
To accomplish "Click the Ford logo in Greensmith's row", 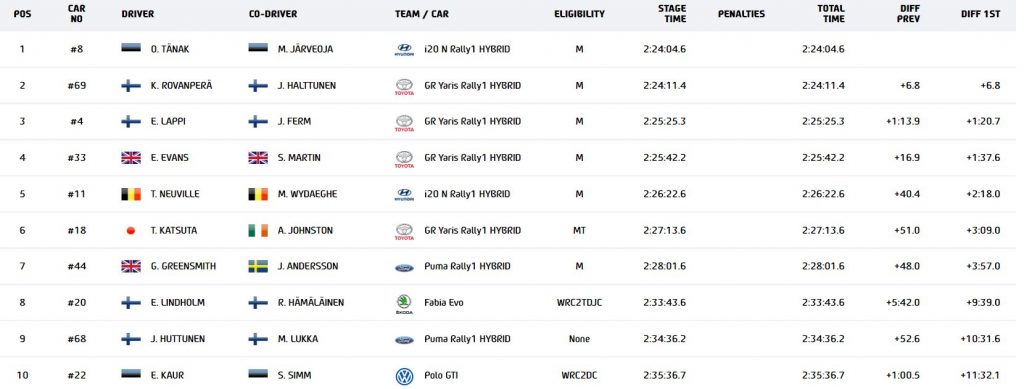I will coord(404,267).
